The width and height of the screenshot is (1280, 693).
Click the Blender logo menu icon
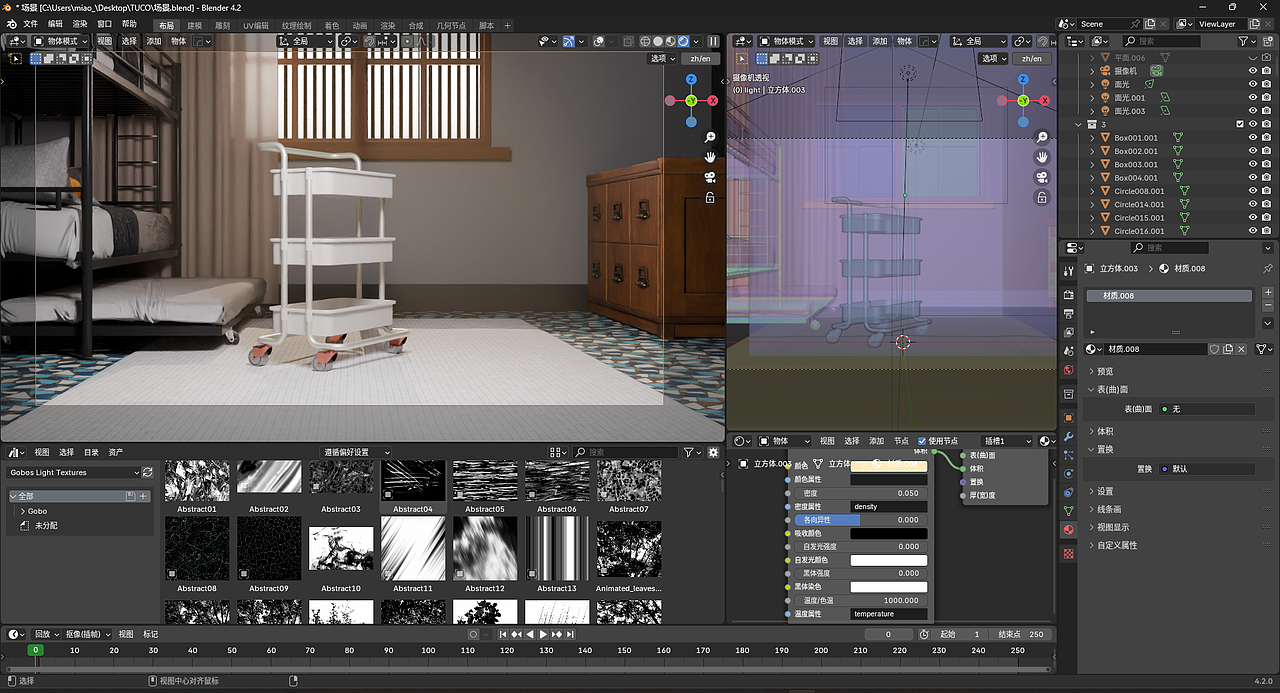pos(11,24)
